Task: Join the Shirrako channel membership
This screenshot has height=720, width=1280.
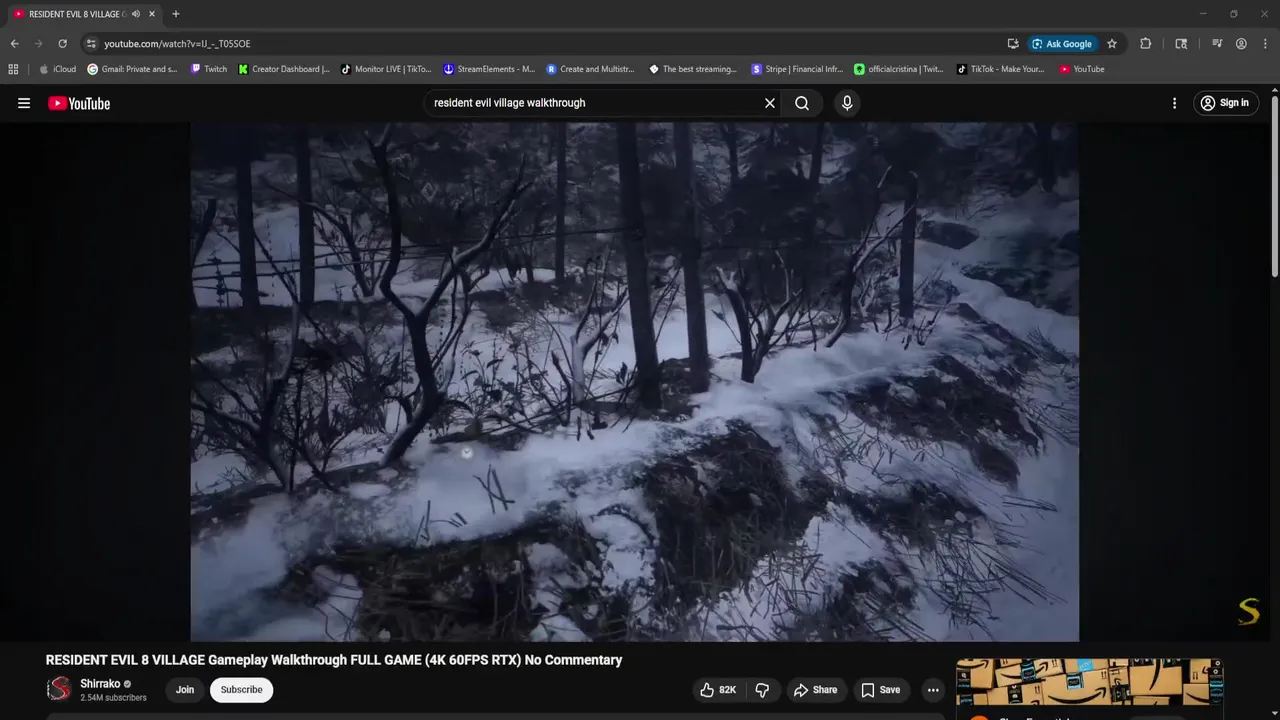Action: tap(185, 690)
